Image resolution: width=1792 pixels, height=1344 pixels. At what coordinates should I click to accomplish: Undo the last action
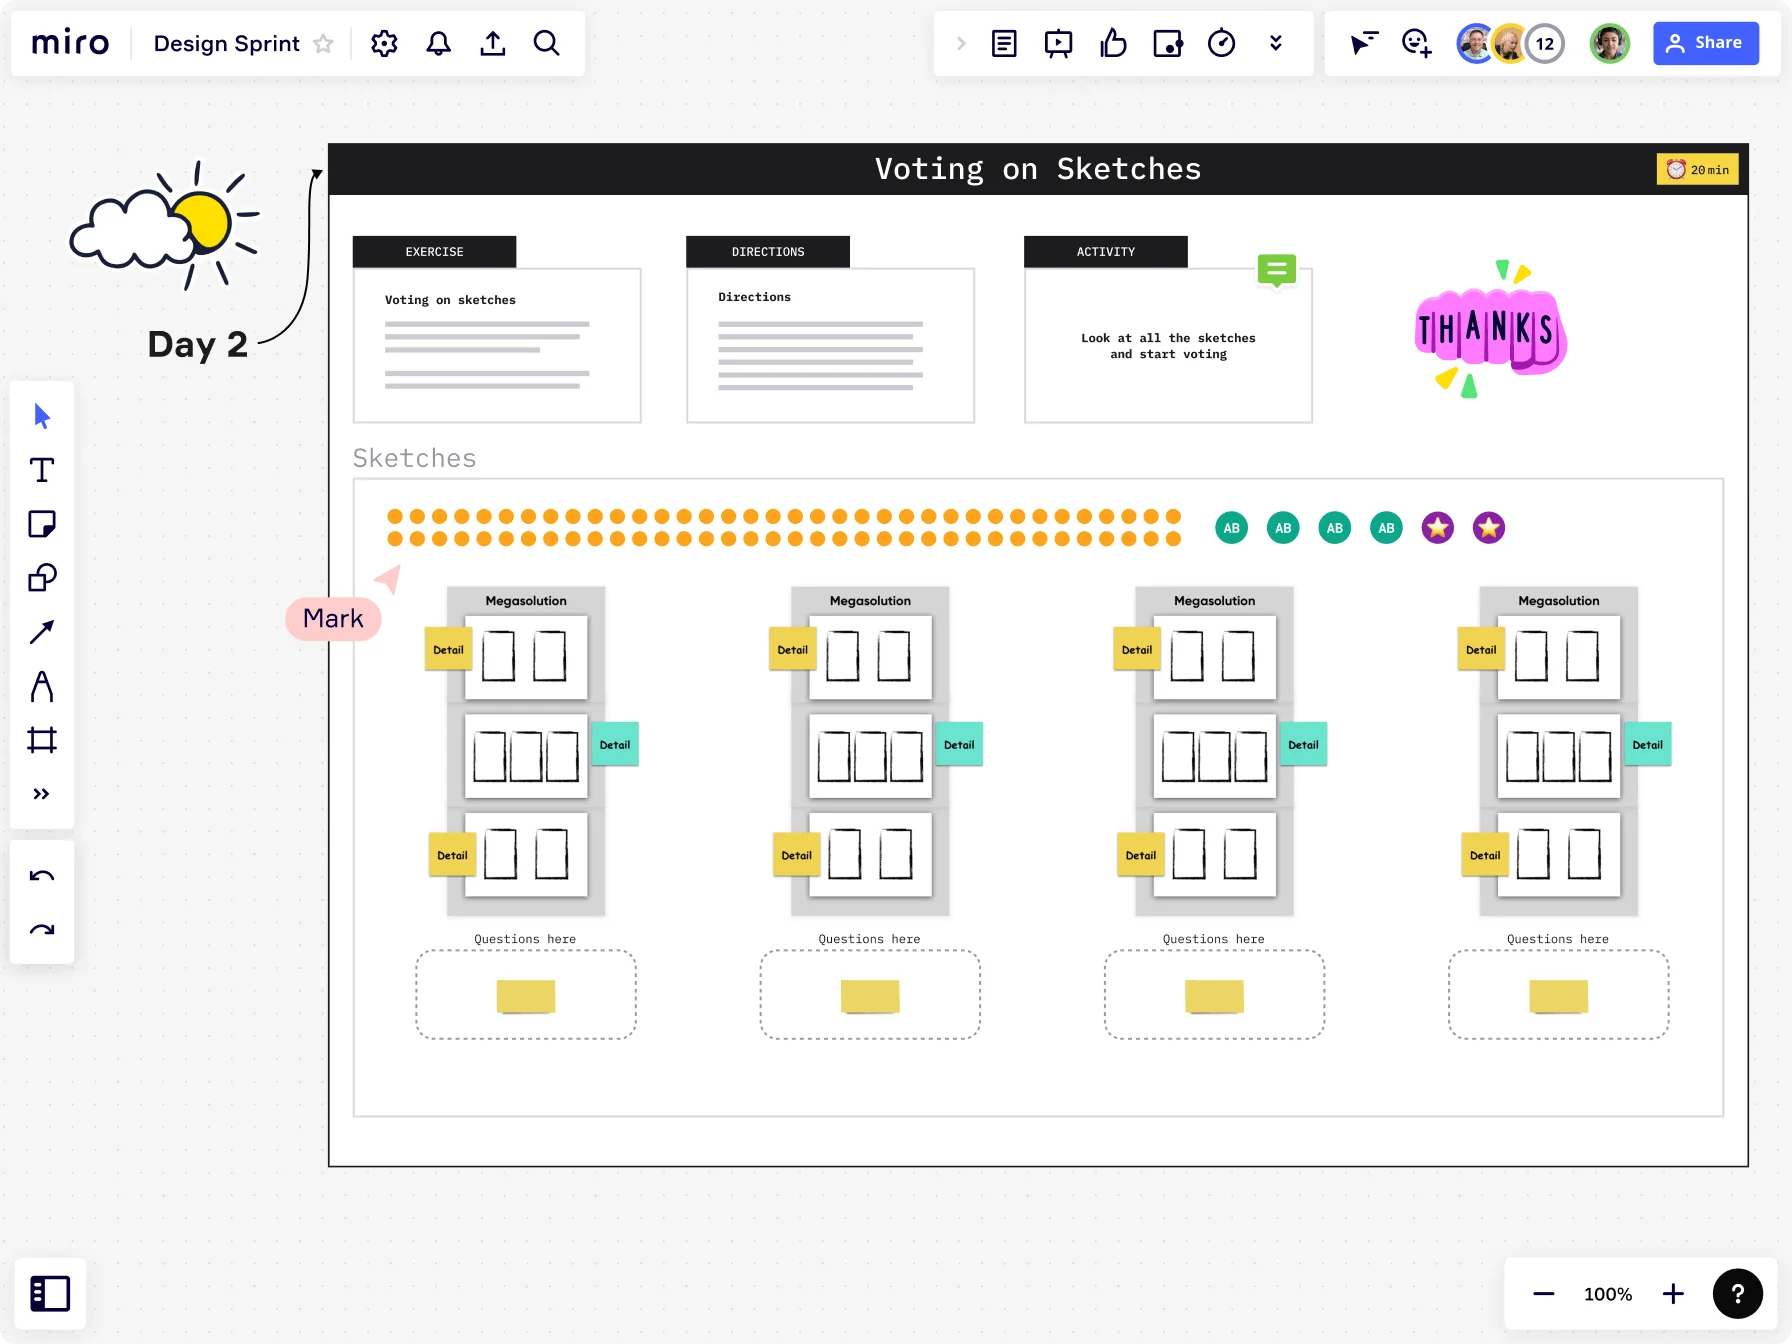click(42, 875)
